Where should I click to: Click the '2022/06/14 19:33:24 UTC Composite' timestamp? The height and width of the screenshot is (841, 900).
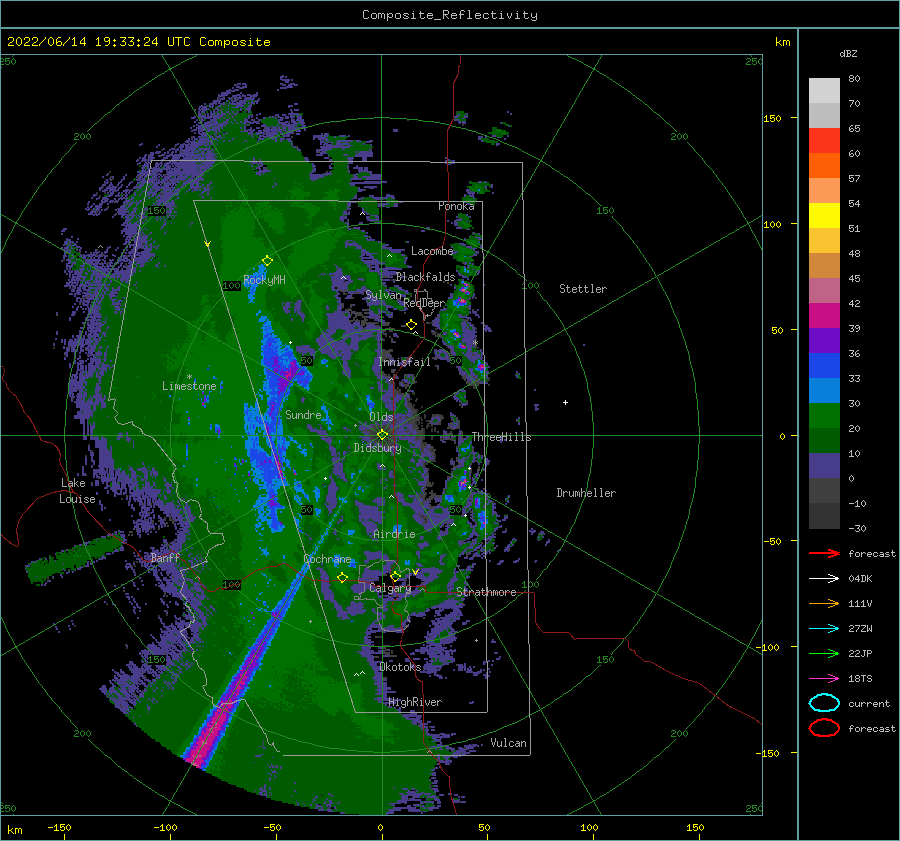click(x=138, y=42)
